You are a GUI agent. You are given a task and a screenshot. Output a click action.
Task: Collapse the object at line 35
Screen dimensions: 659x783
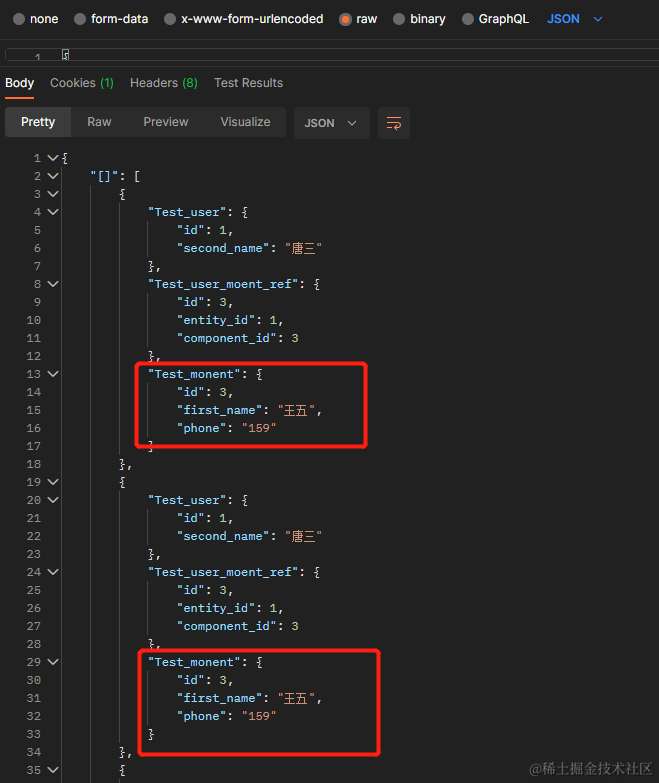53,770
